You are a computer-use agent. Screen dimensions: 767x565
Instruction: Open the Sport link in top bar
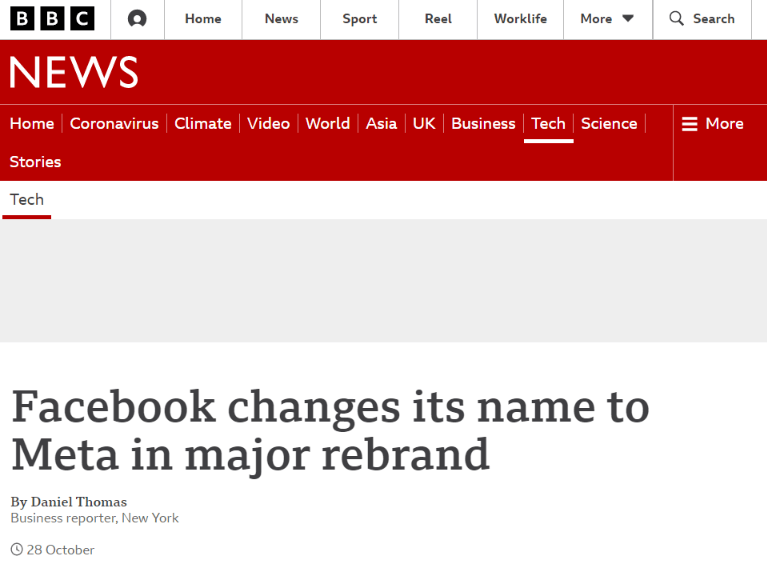click(360, 19)
